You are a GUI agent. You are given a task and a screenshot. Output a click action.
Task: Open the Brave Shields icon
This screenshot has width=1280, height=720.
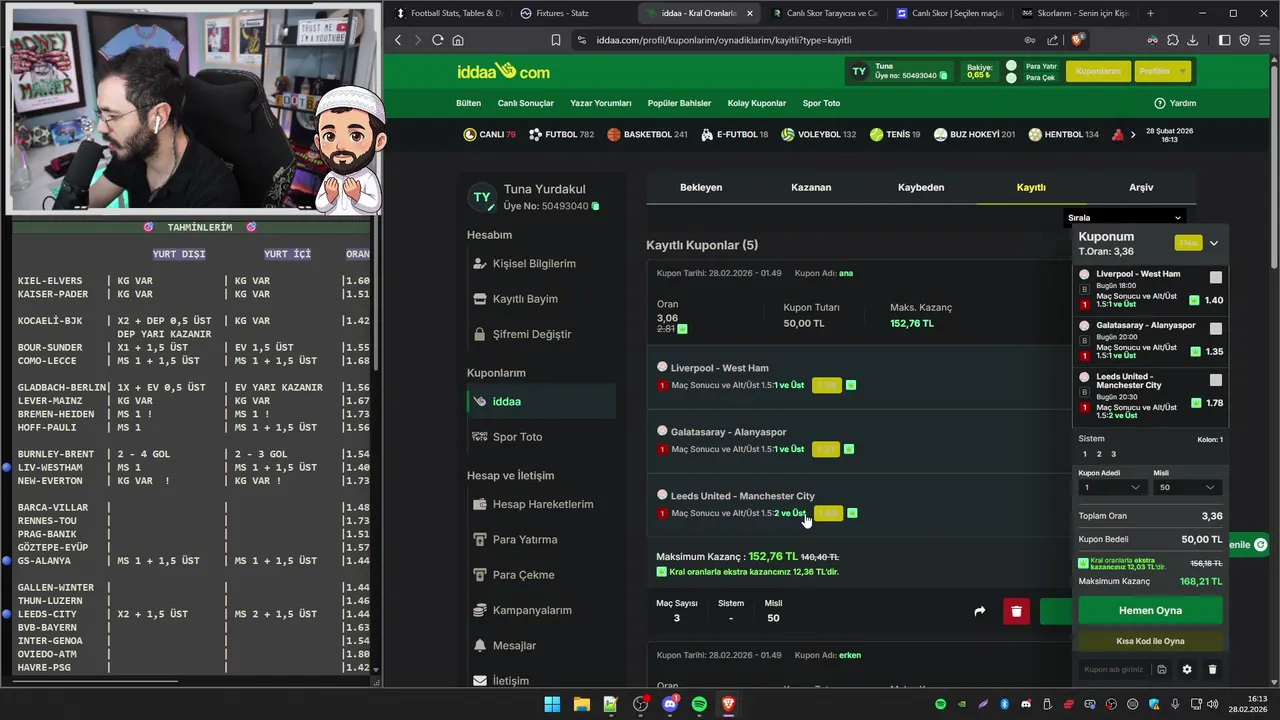1077,40
